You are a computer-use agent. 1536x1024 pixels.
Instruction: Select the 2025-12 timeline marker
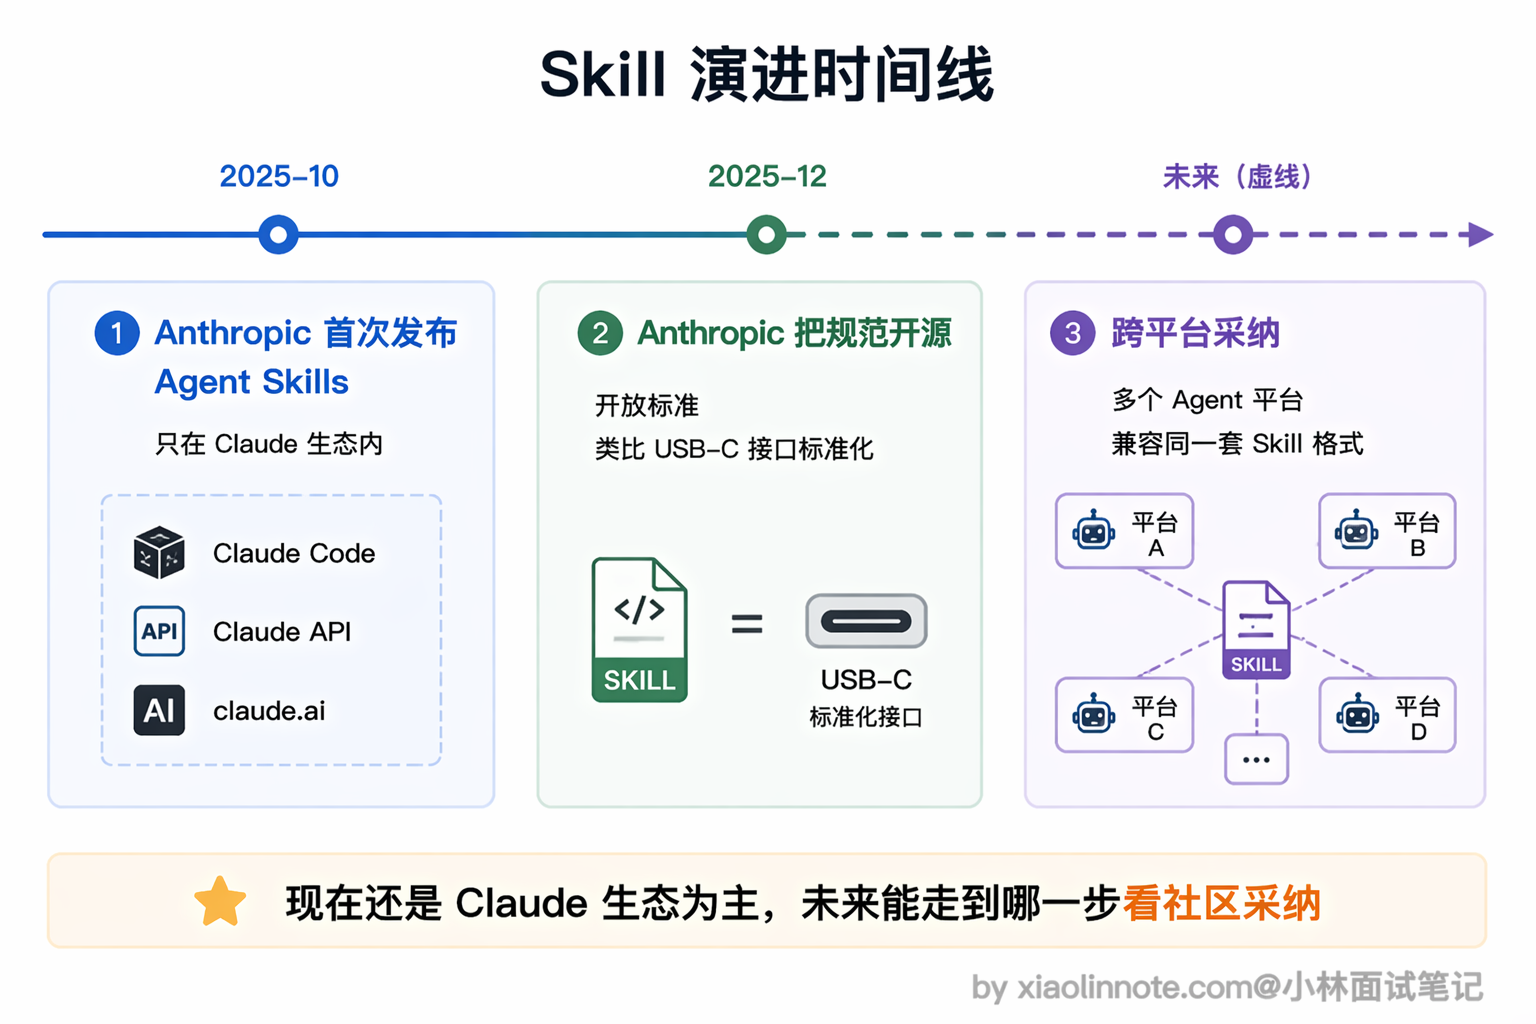pyautogui.click(x=766, y=235)
